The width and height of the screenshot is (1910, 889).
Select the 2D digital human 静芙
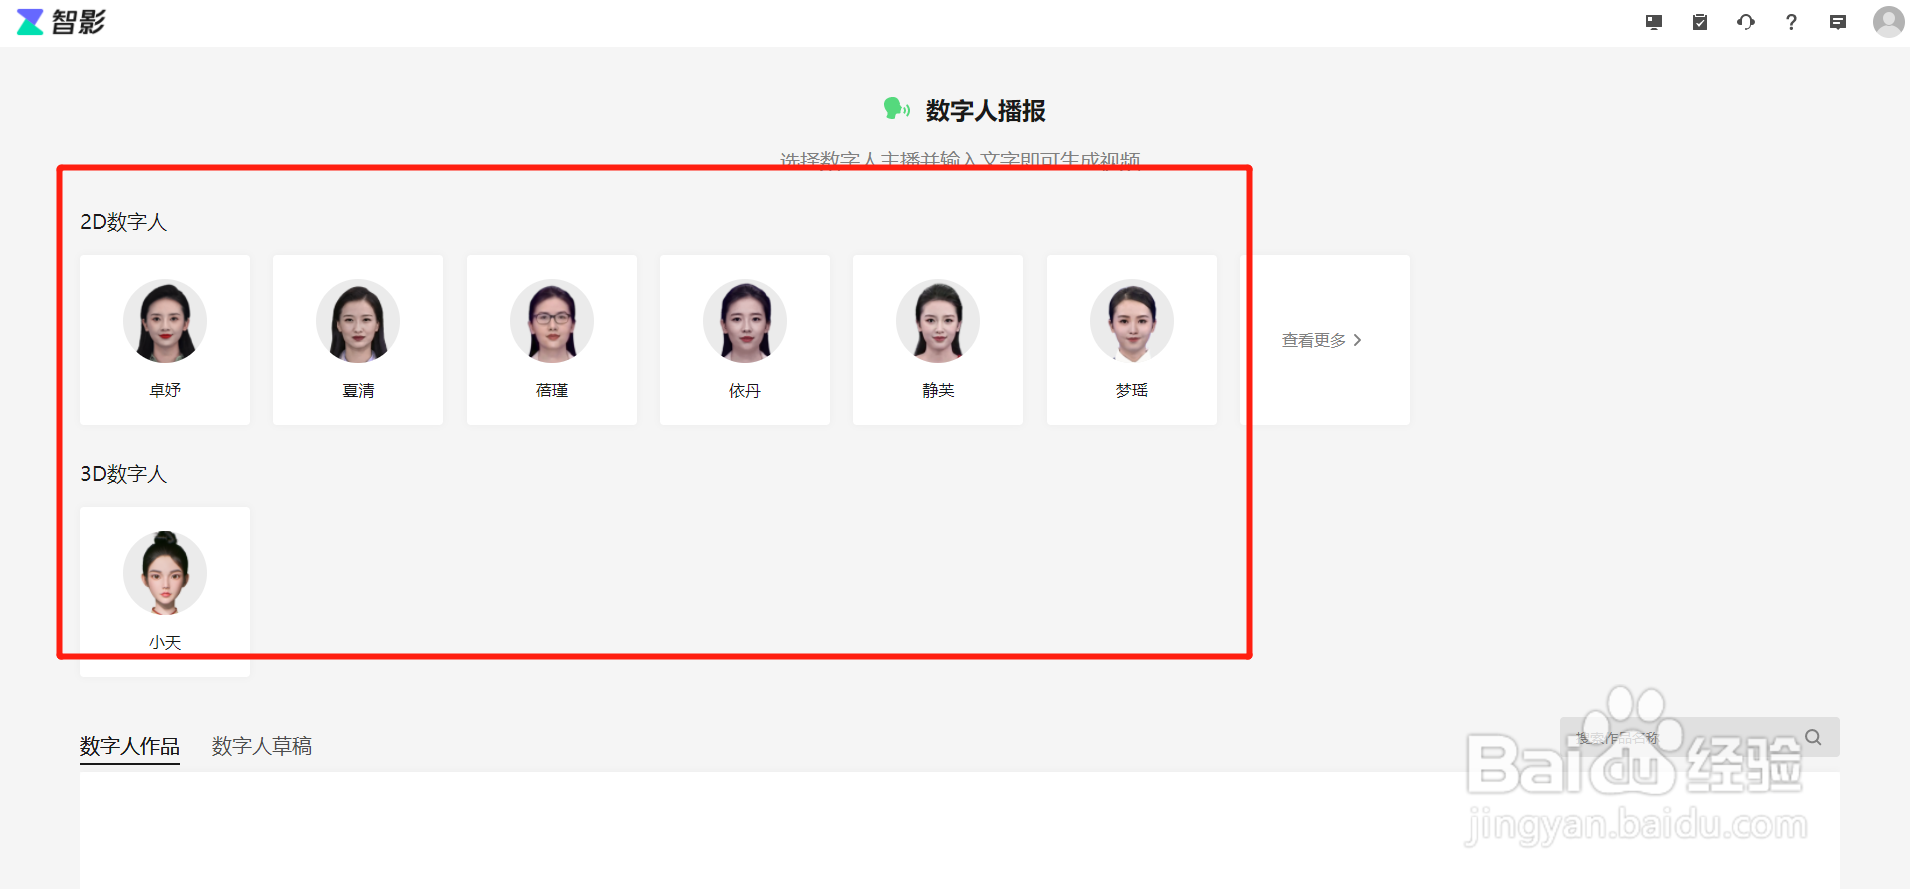click(x=938, y=340)
